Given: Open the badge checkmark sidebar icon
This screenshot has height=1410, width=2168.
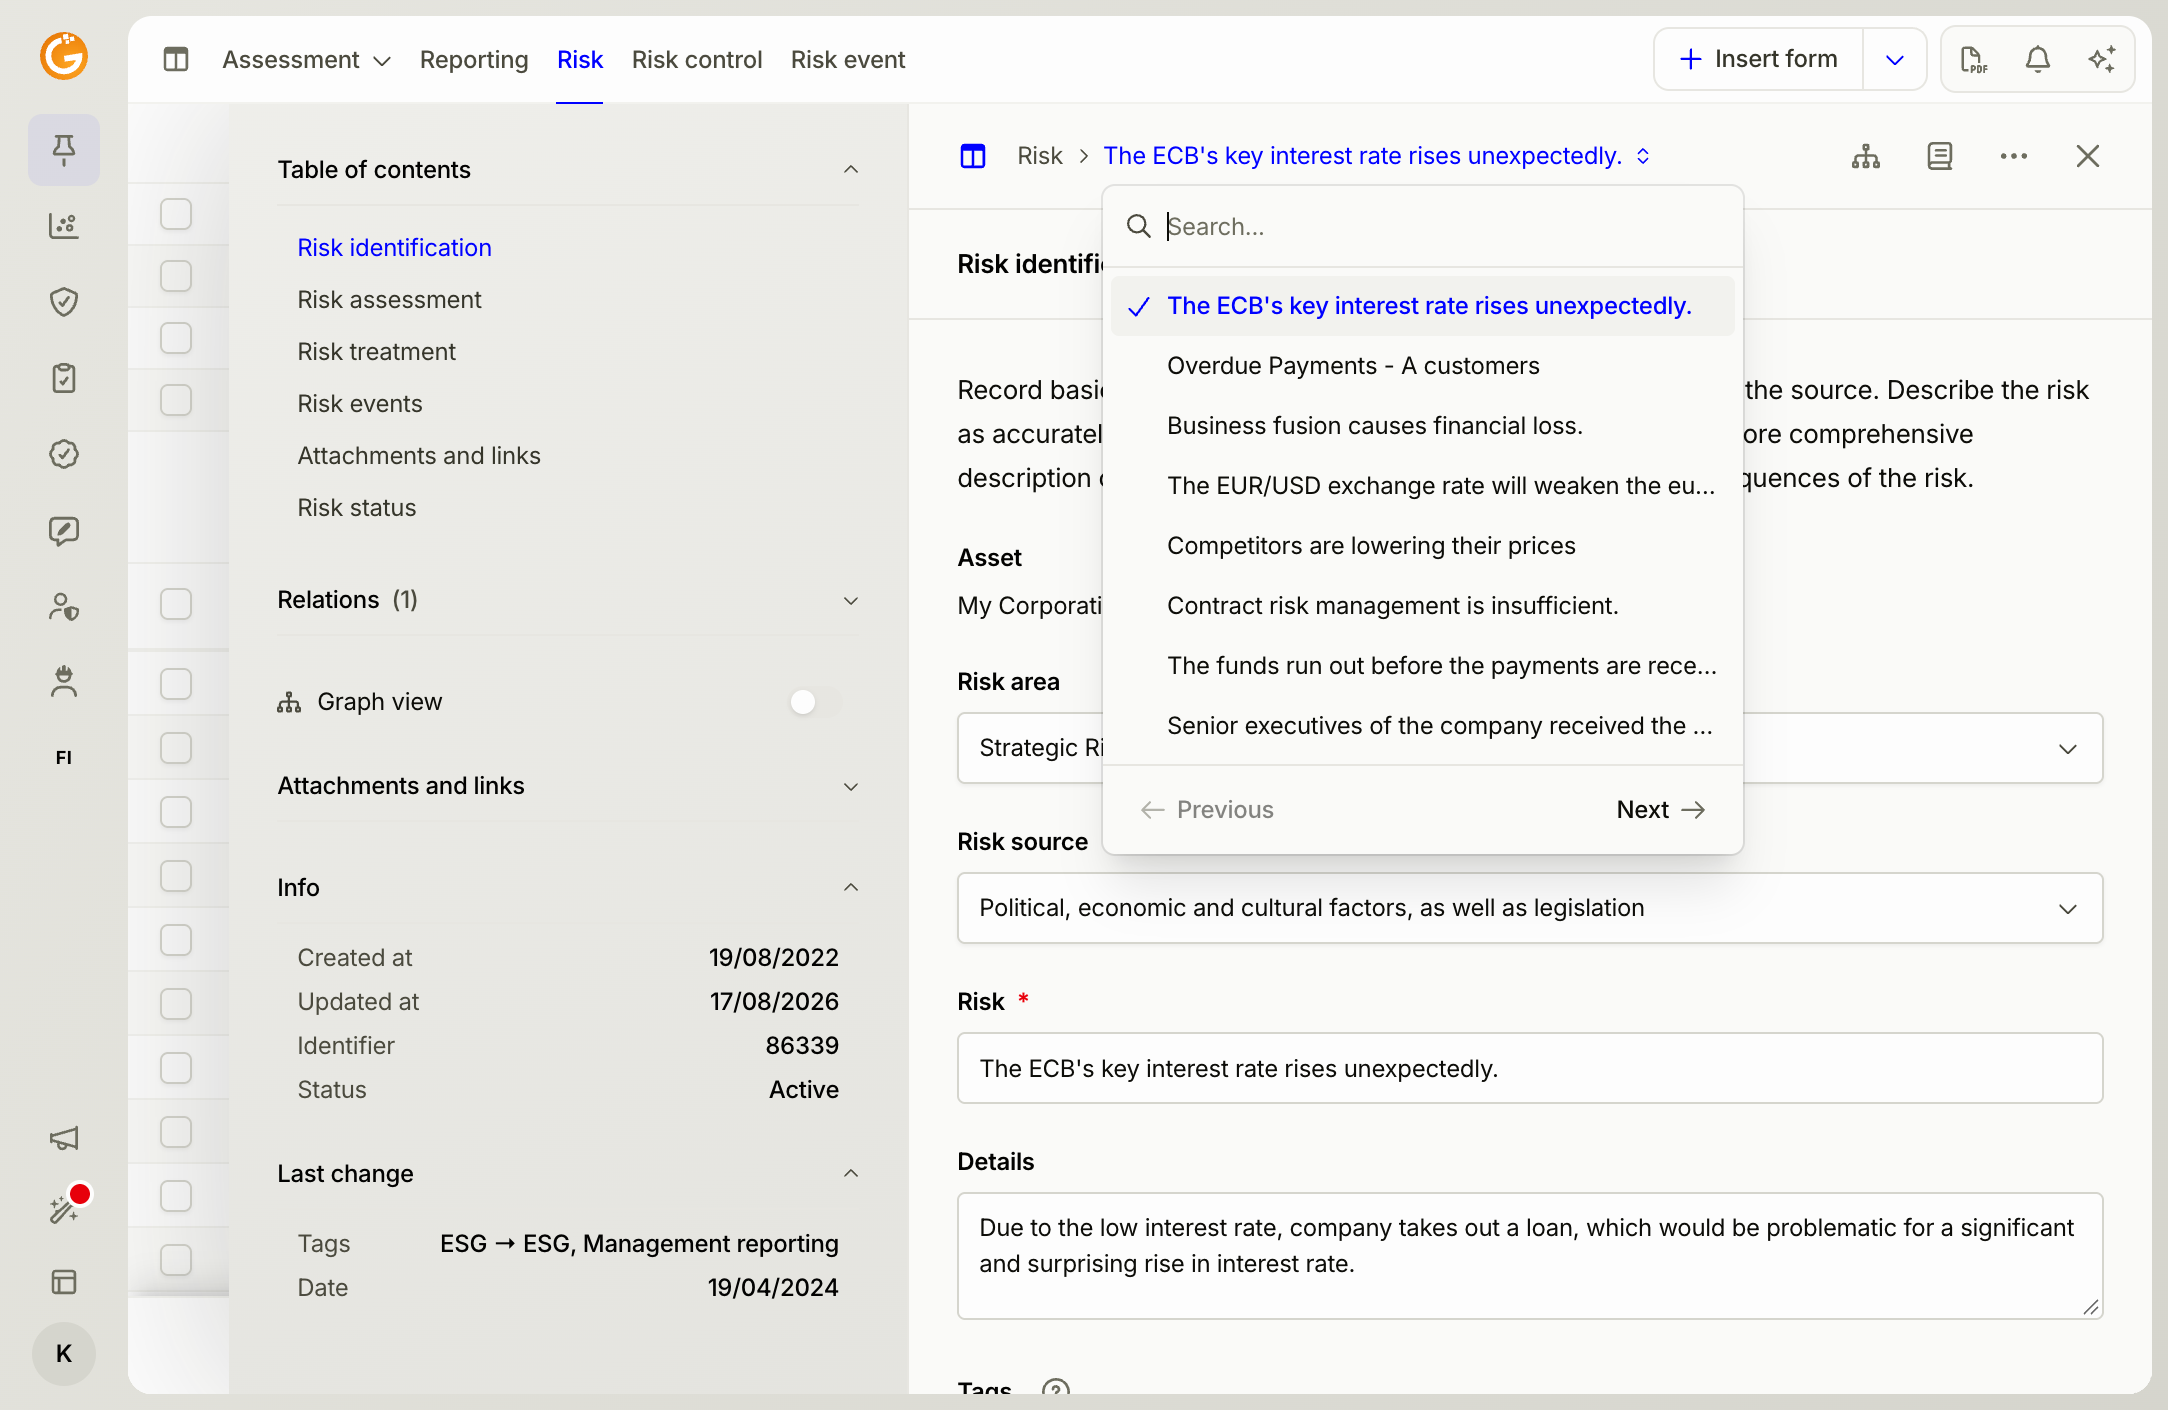Looking at the screenshot, I should (x=64, y=454).
